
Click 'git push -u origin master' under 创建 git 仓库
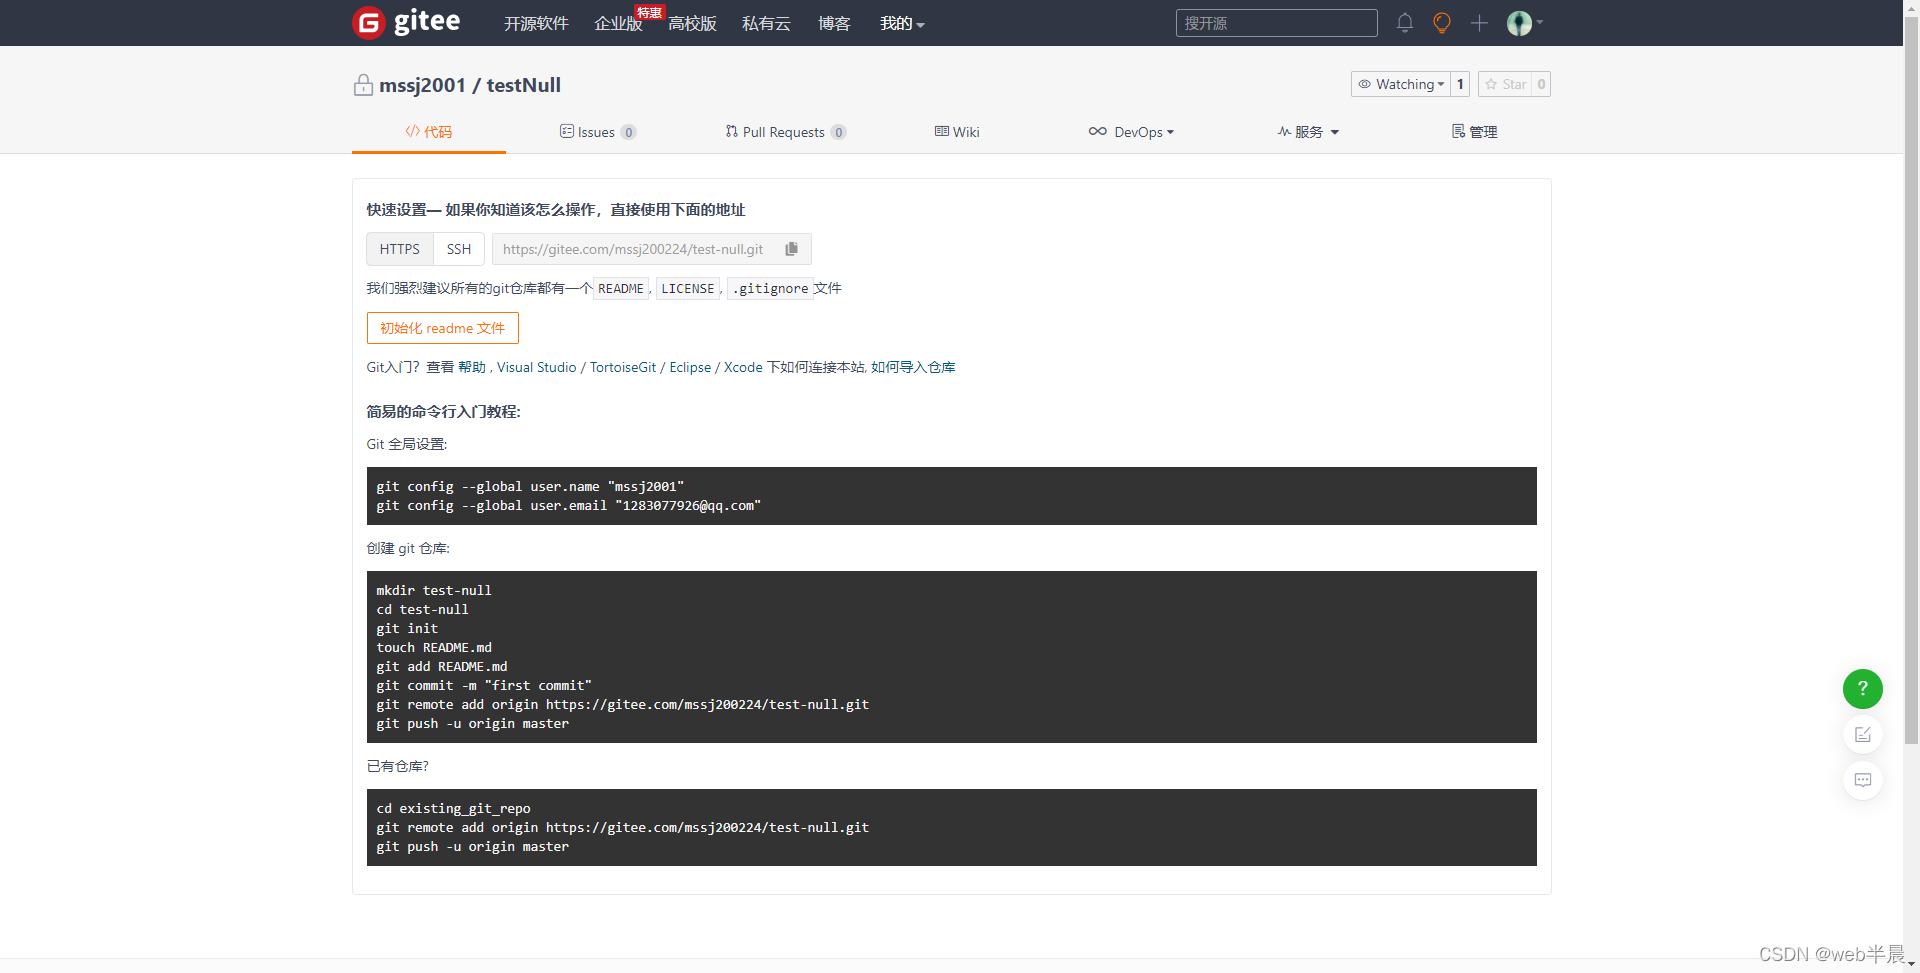(x=472, y=724)
